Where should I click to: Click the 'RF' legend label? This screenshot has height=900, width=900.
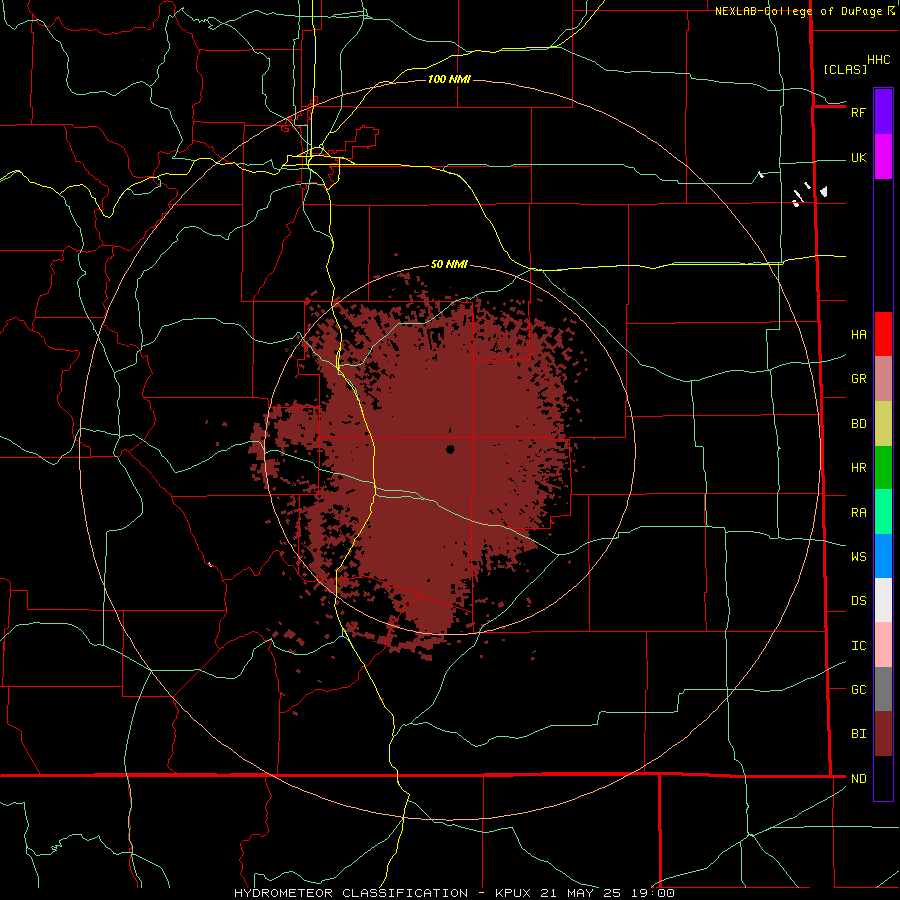(858, 112)
